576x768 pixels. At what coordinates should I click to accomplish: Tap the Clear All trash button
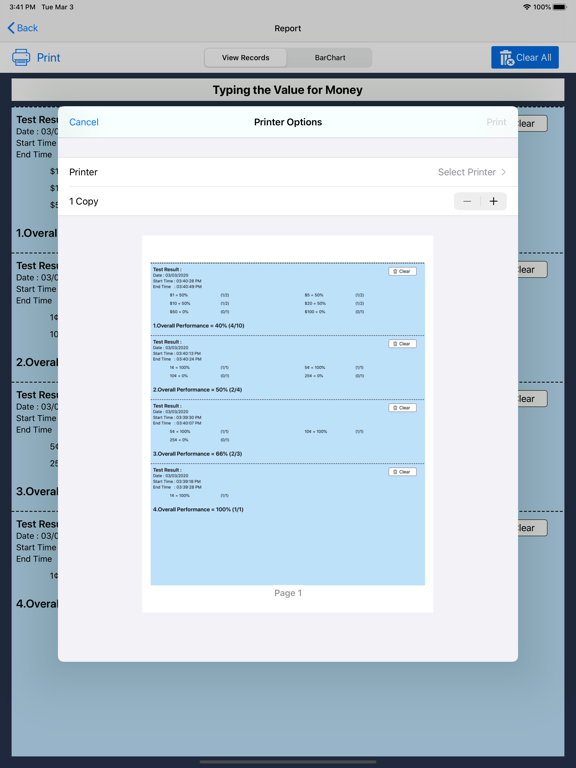click(x=525, y=58)
